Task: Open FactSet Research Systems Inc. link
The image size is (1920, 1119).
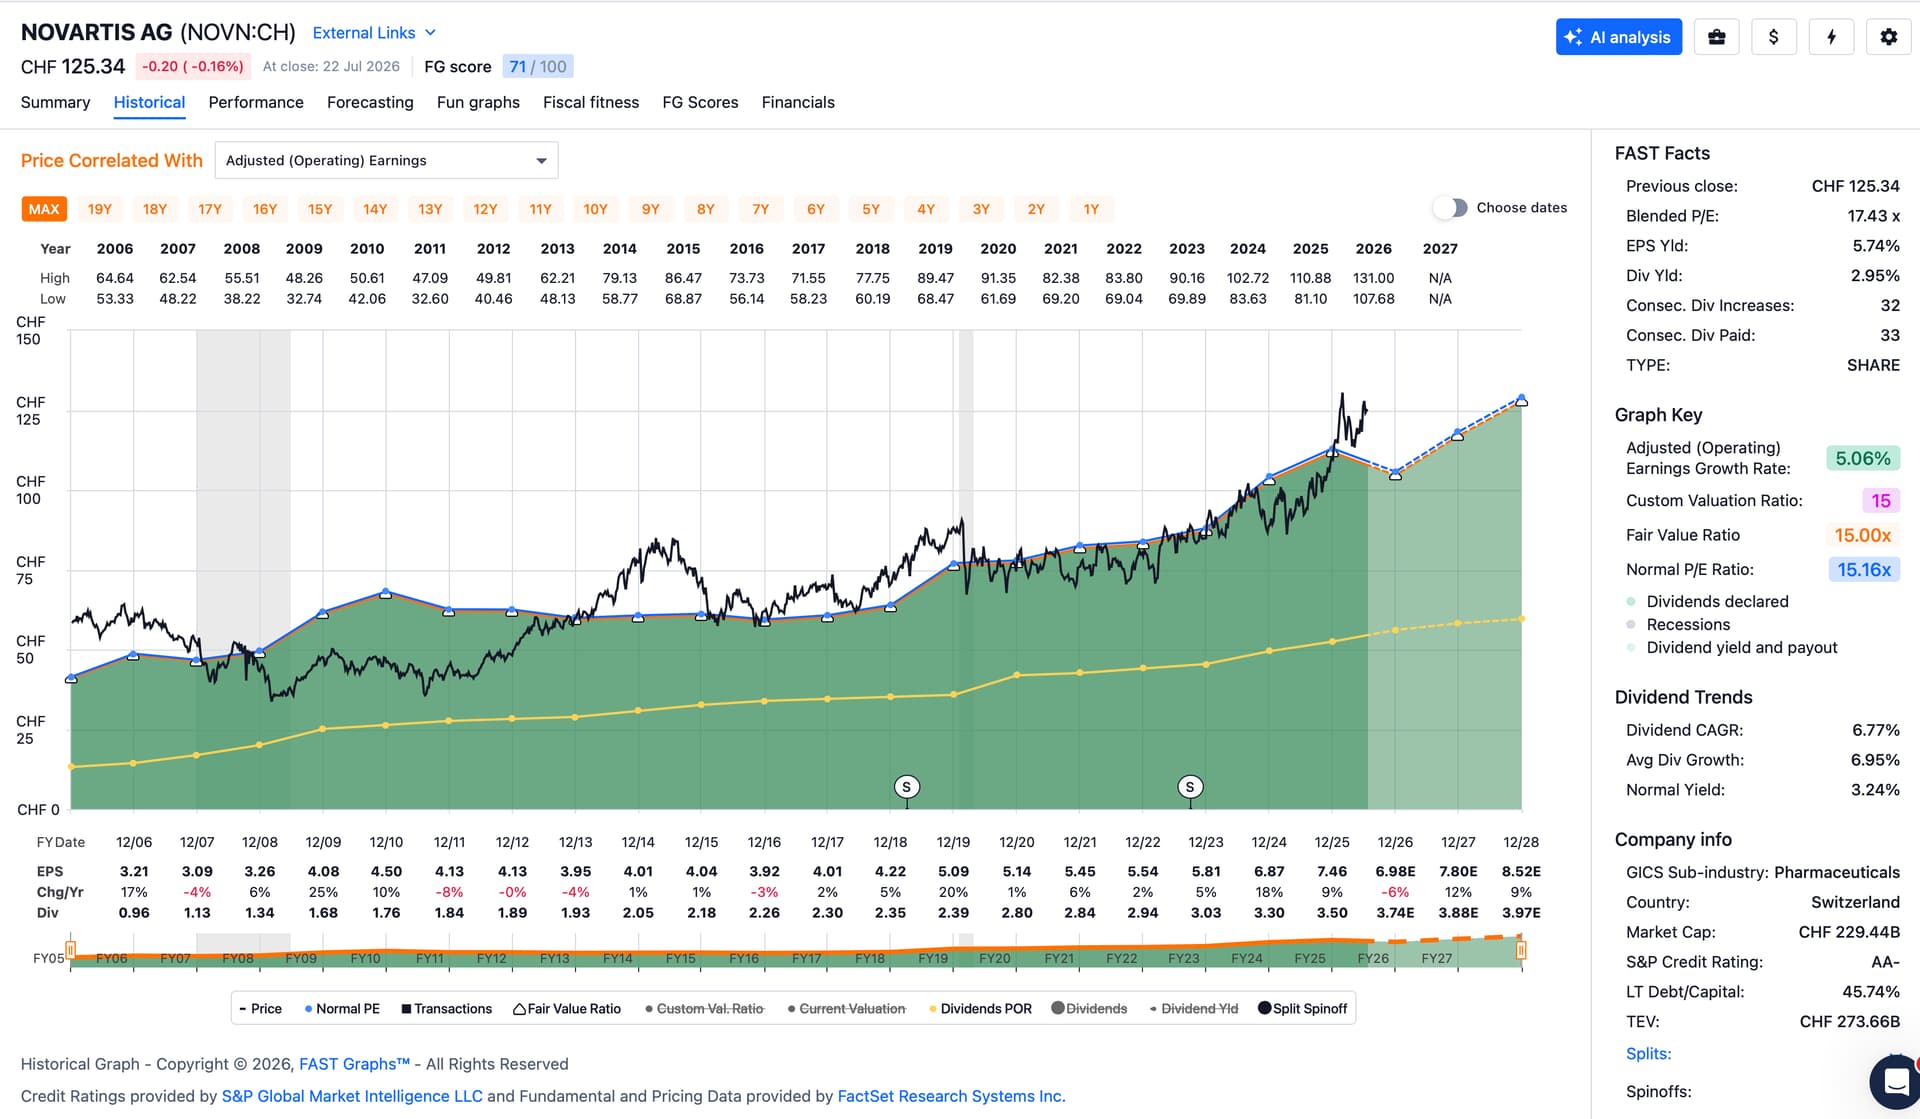Action: pos(951,1096)
